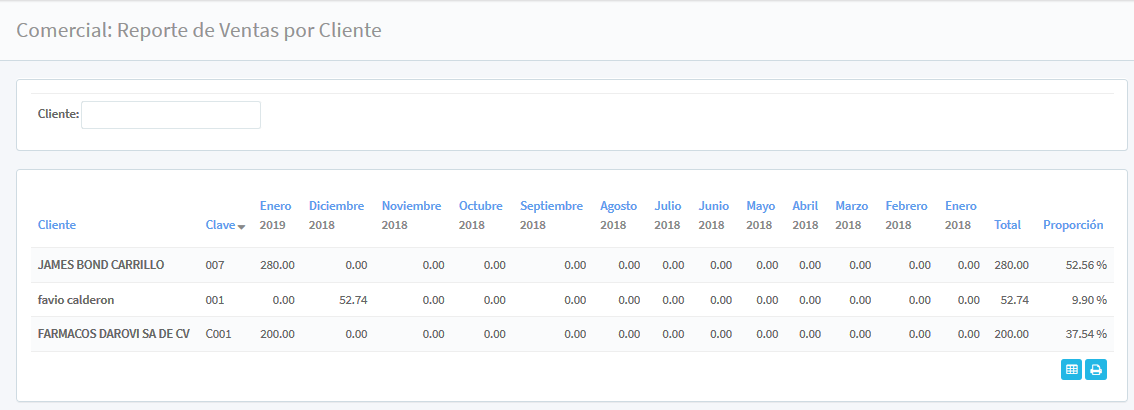The image size is (1134, 410).
Task: Click the table export icon button
Action: 1071,369
